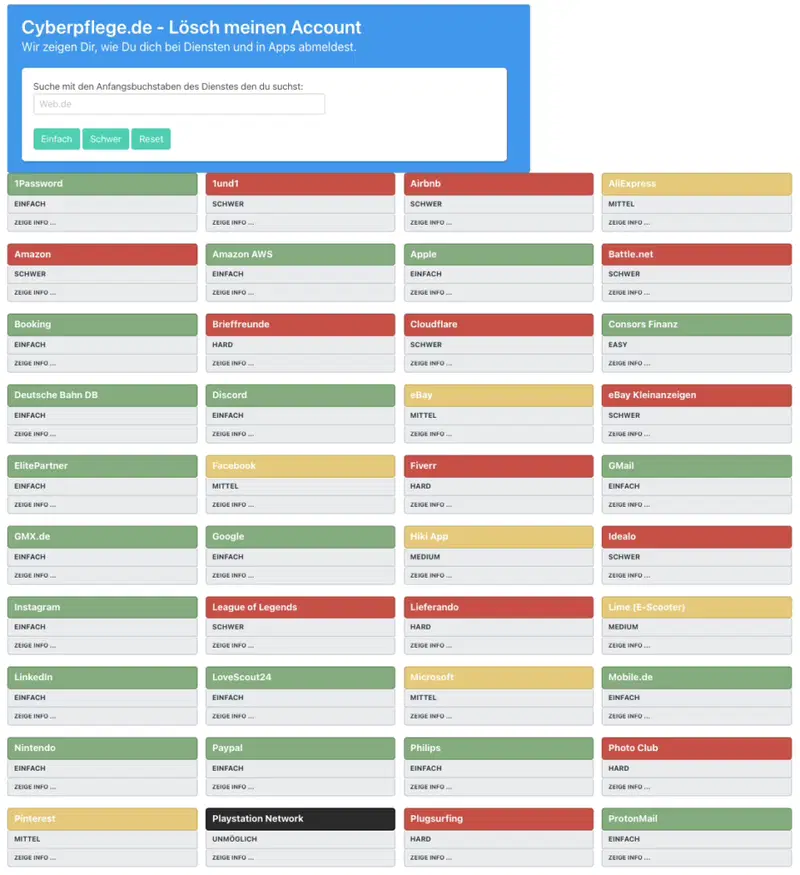Click the service search input field
This screenshot has width=800, height=875.
click(179, 104)
